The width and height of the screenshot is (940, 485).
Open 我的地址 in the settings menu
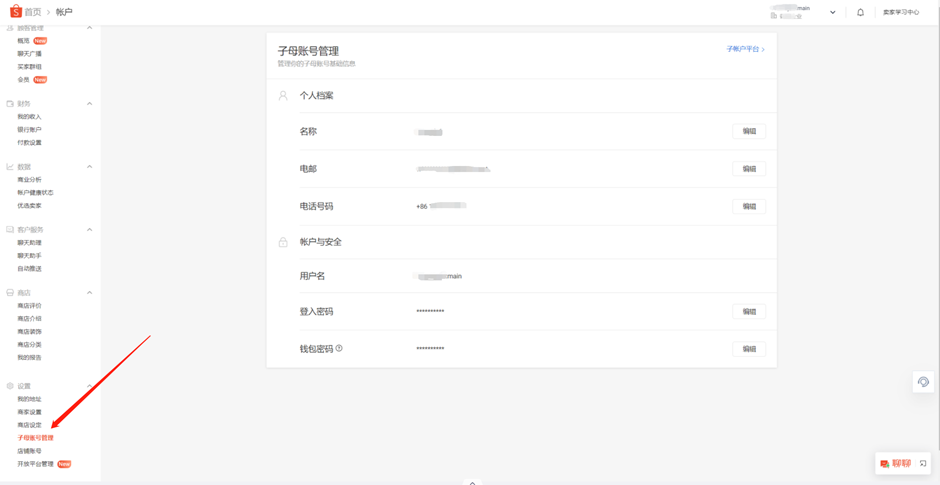tap(29, 399)
